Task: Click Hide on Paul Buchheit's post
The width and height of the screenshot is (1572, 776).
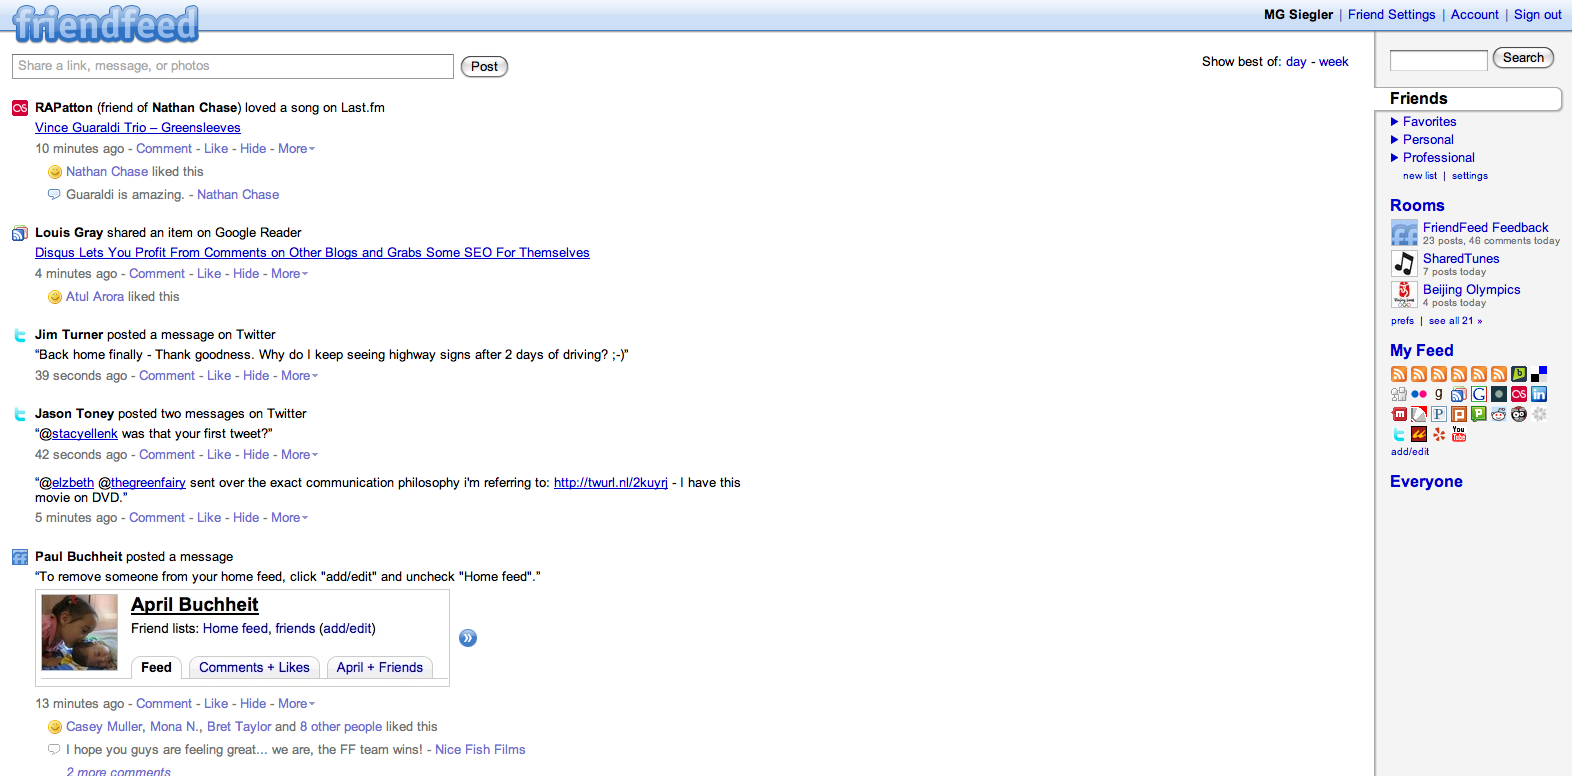Action: [x=253, y=703]
